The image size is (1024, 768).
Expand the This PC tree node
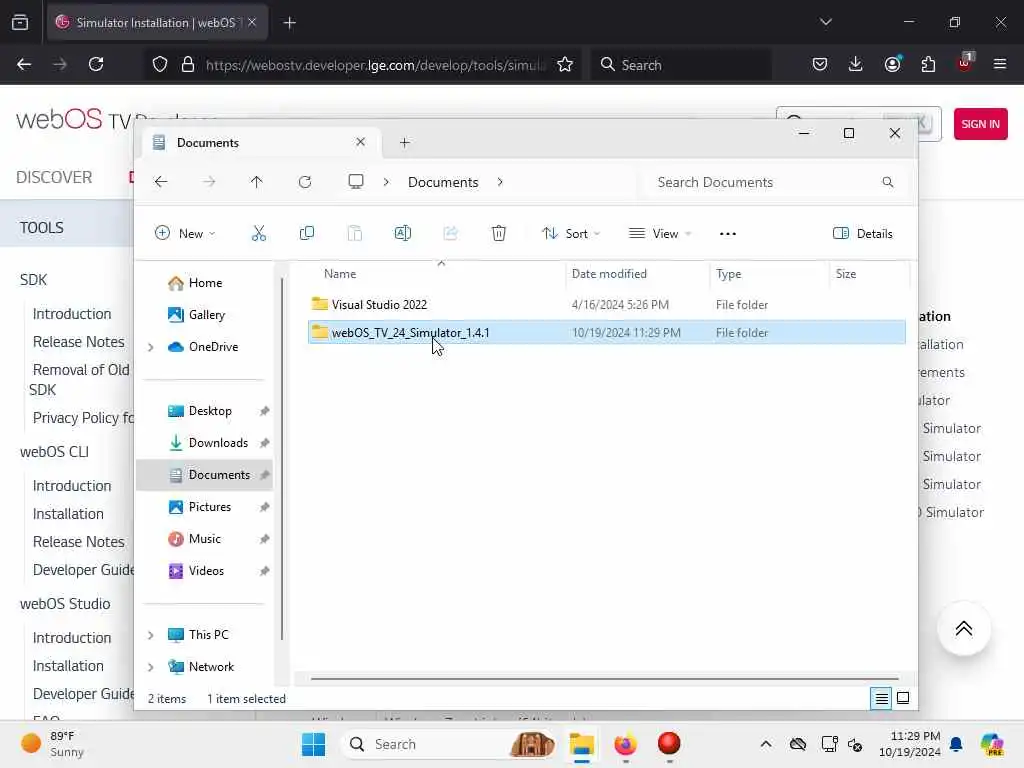click(x=151, y=635)
